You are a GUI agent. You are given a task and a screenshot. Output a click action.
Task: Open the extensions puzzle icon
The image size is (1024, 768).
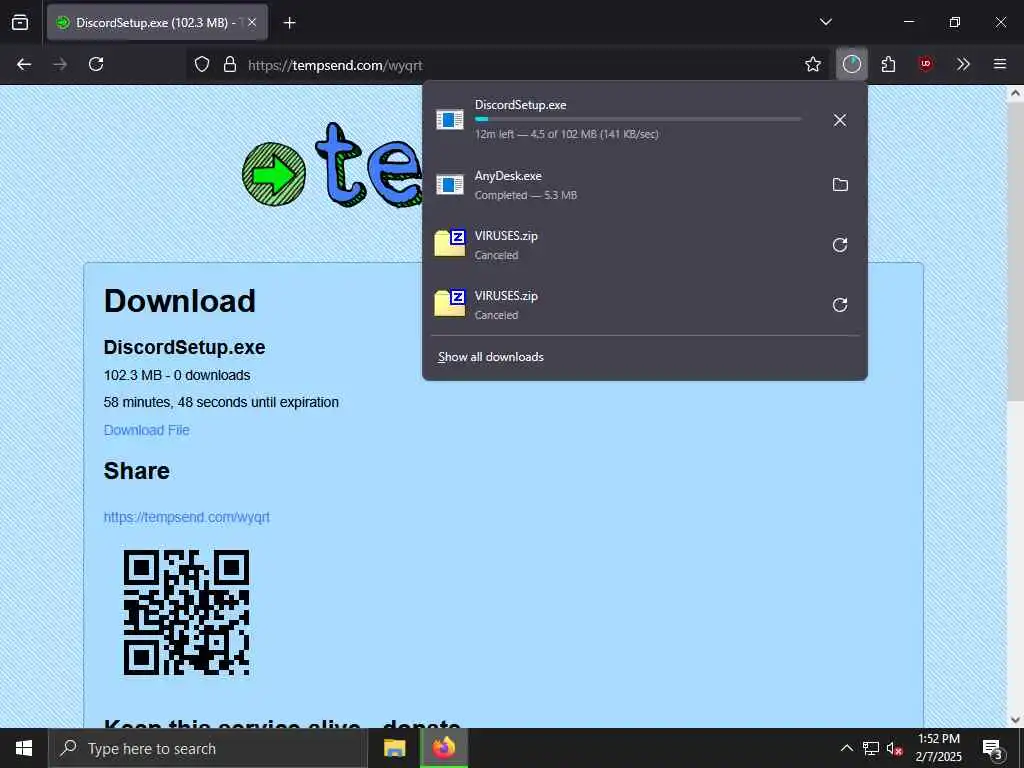888,64
